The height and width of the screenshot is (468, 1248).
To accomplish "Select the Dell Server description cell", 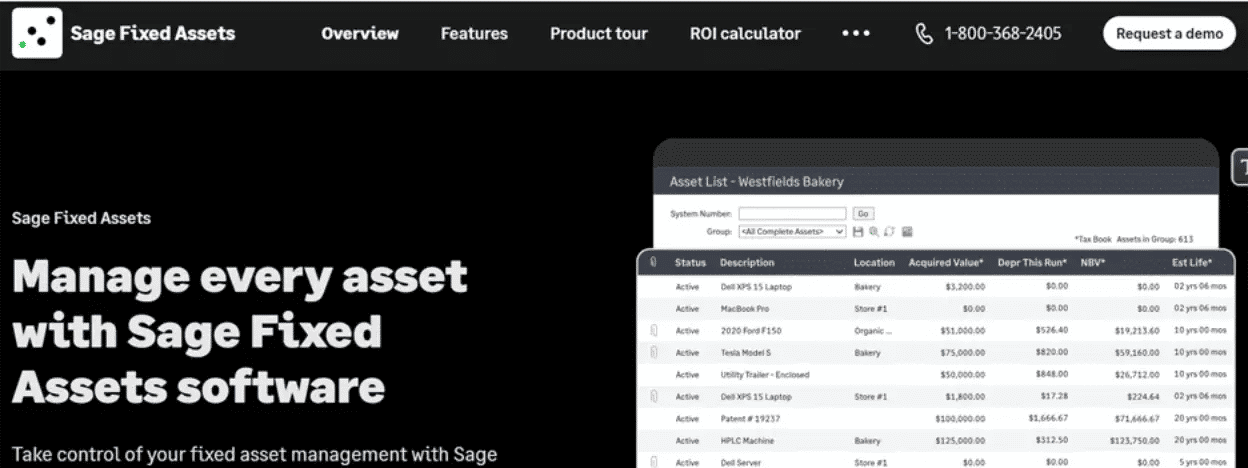I will [743, 463].
